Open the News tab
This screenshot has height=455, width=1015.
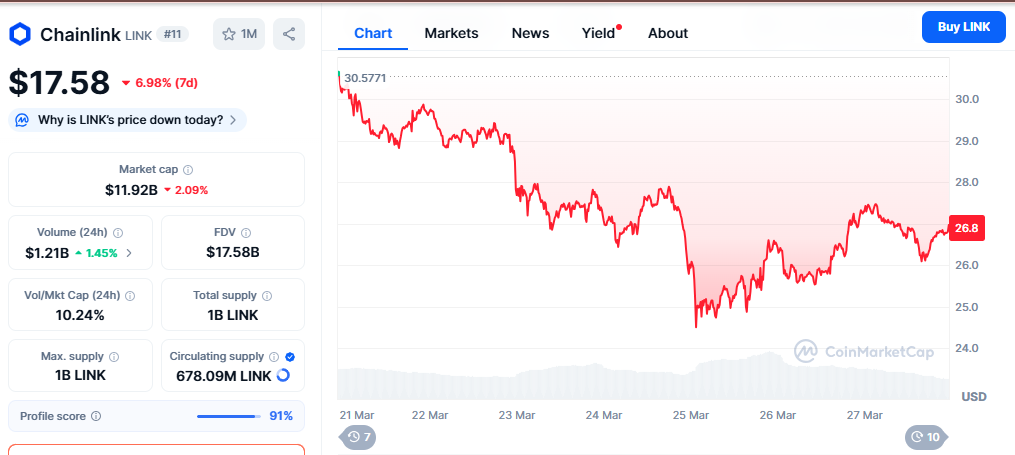click(530, 33)
